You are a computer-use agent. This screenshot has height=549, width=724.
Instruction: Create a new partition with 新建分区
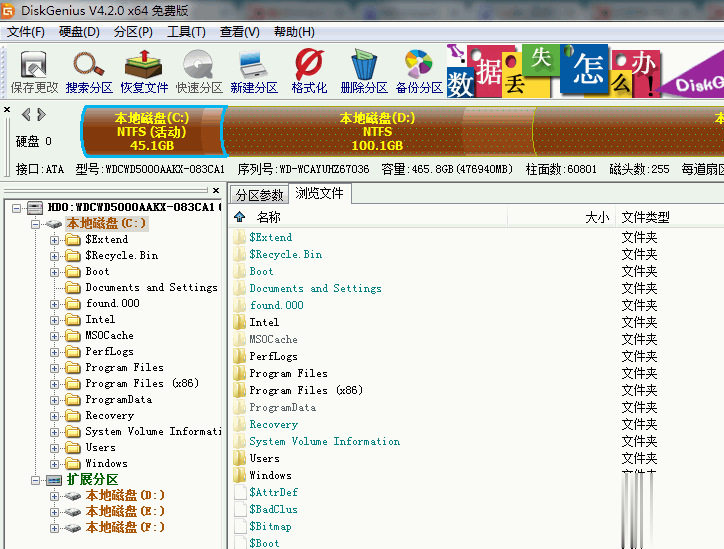[x=254, y=72]
